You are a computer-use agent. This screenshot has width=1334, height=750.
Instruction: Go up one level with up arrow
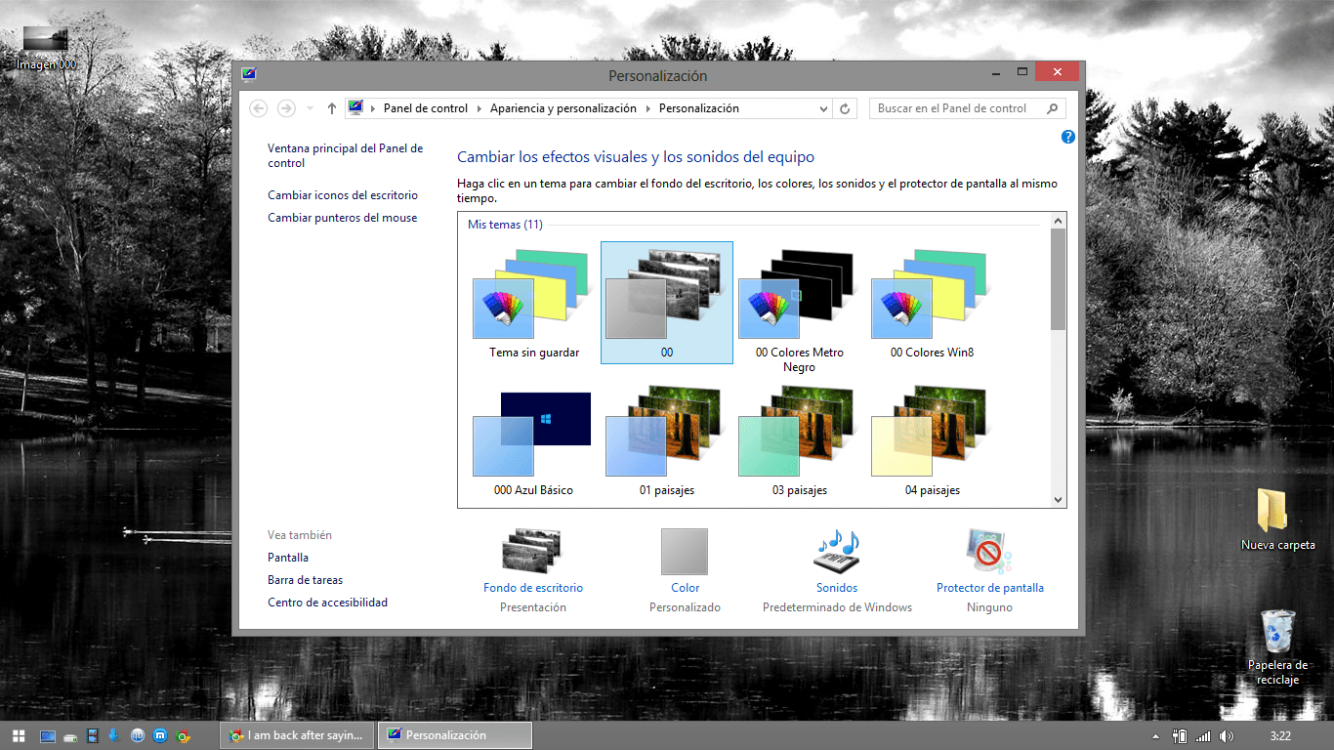tap(332, 109)
